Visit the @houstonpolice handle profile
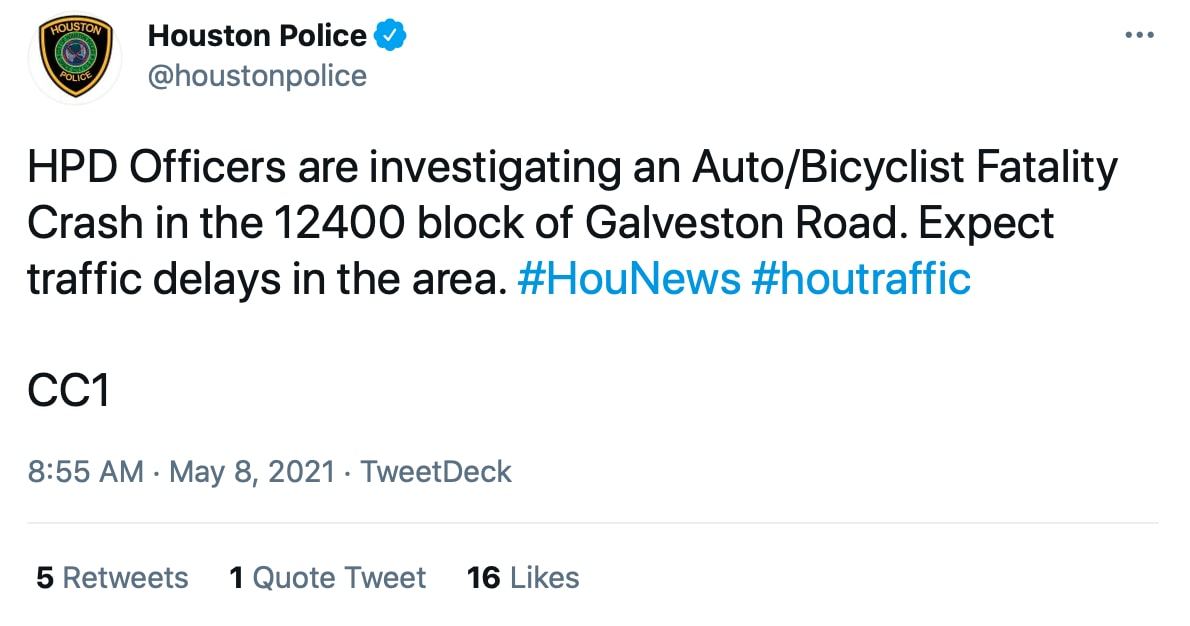 (x=257, y=75)
